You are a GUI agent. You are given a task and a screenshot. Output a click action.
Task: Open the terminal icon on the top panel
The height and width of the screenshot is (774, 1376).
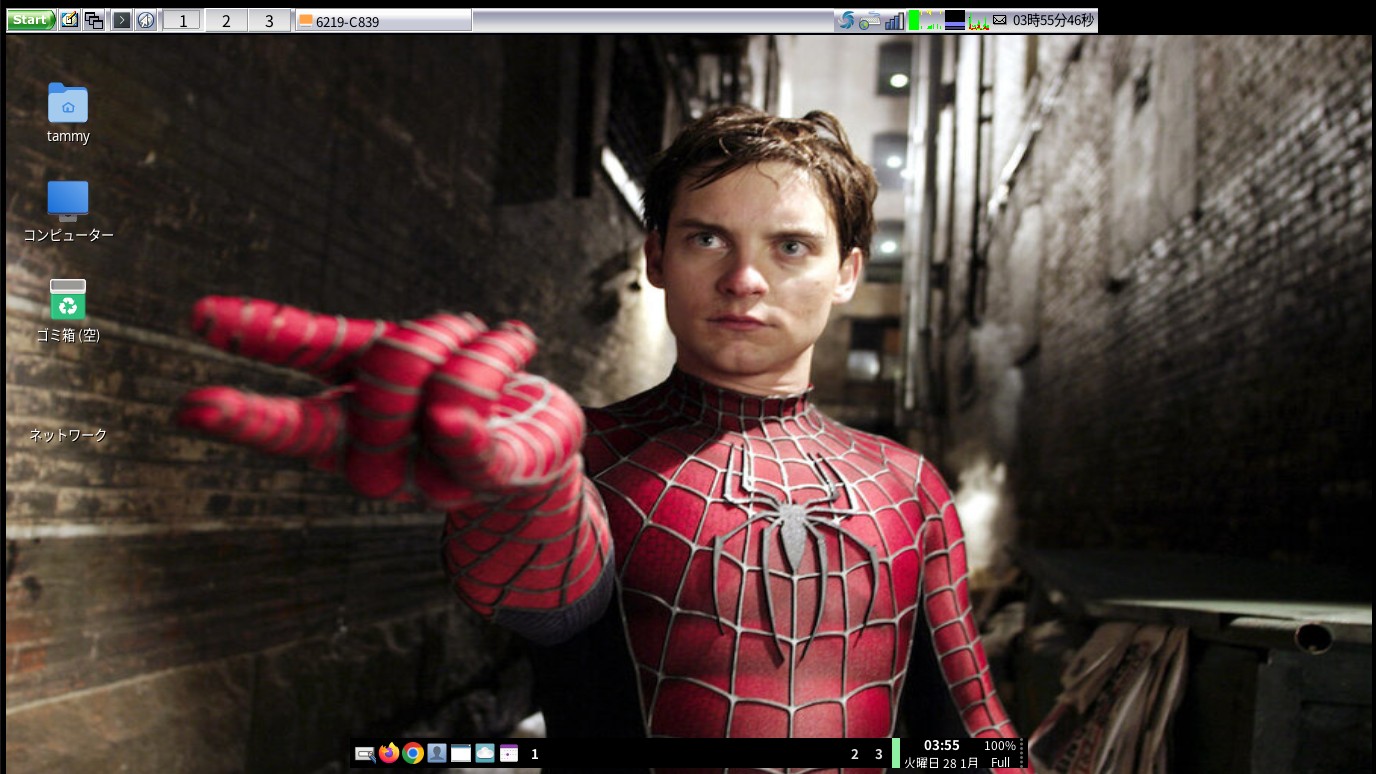pos(122,19)
